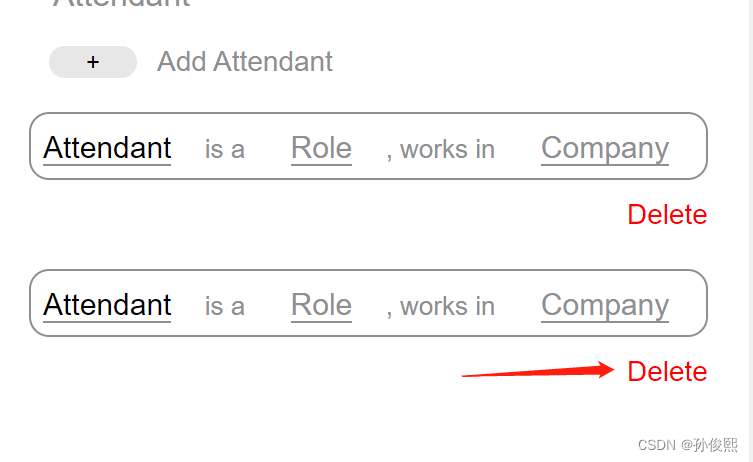This screenshot has width=753, height=462.
Task: Click the "is a" text in first row
Action: (x=225, y=149)
